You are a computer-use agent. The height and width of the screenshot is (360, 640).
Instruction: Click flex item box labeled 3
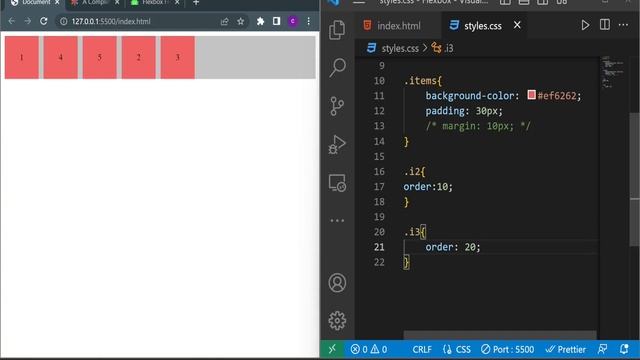coord(178,57)
